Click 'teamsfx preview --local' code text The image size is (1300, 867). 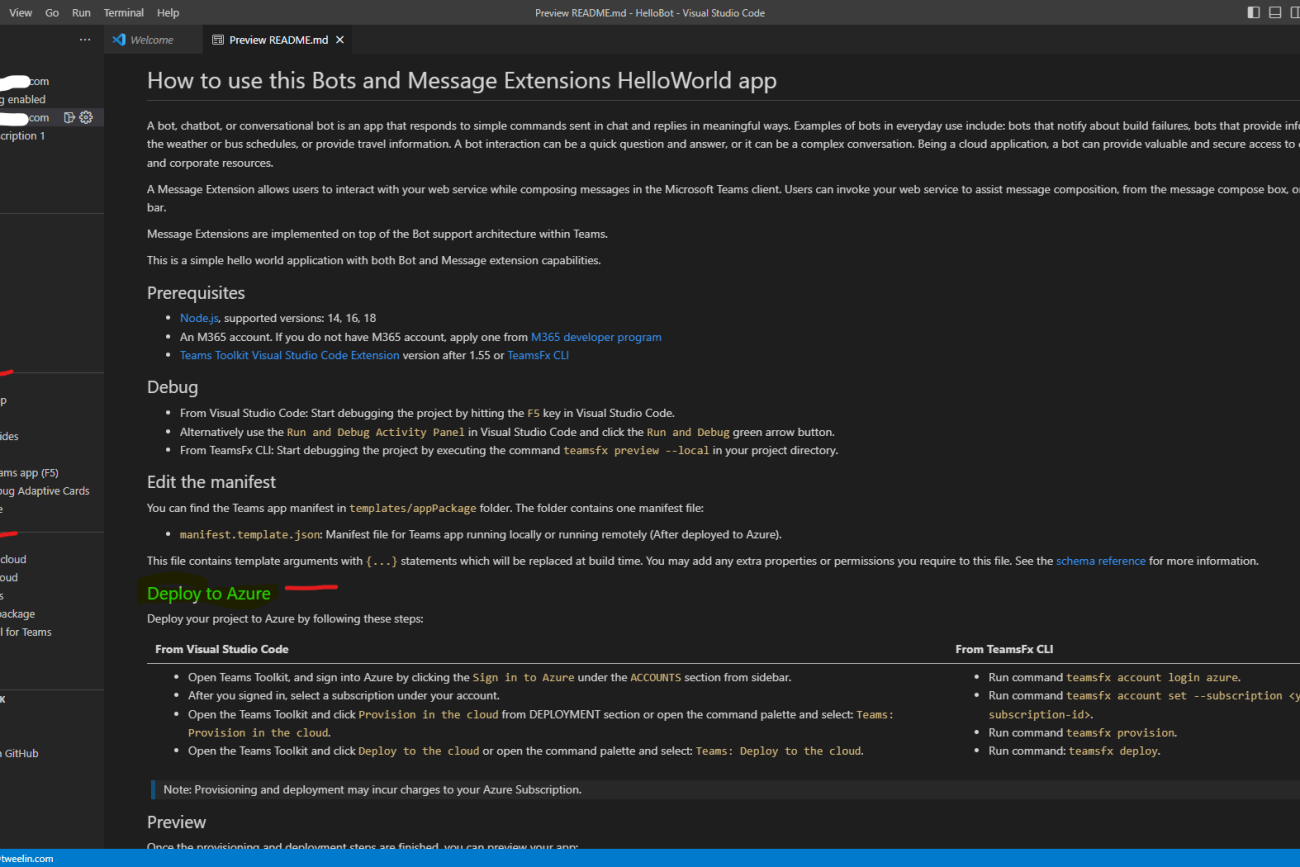(636, 450)
